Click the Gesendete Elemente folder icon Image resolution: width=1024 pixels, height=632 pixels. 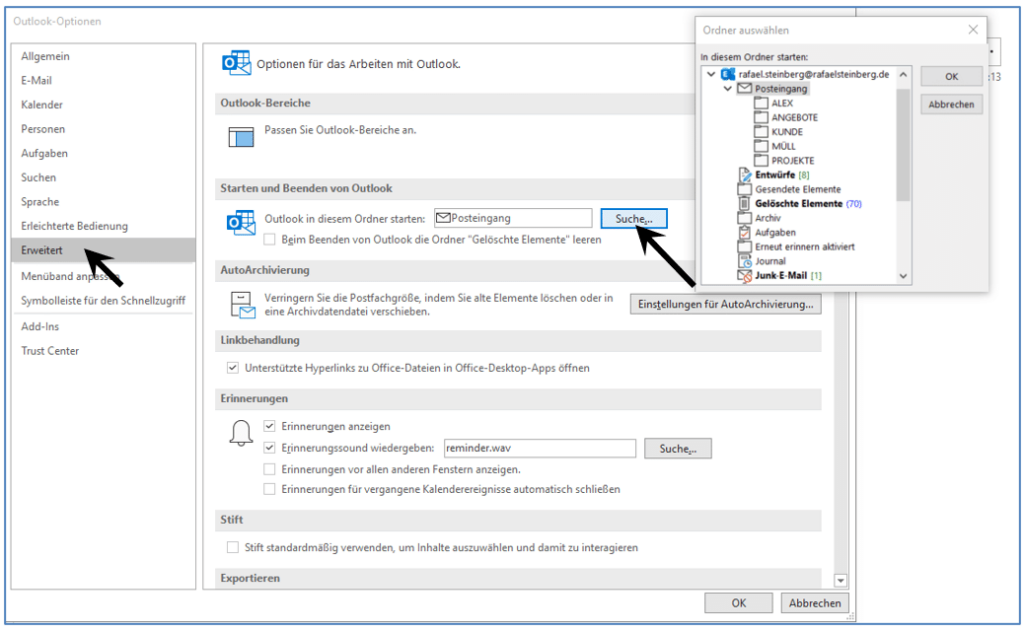tap(744, 189)
